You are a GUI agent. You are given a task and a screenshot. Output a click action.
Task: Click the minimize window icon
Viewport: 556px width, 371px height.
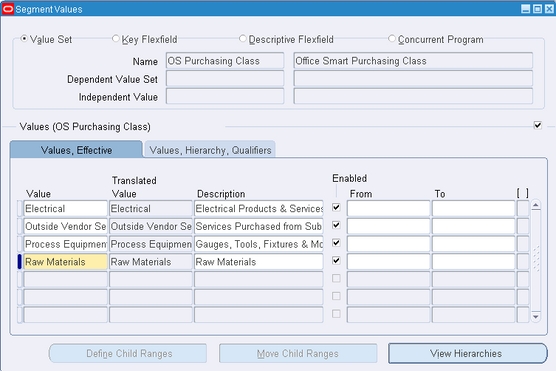(x=526, y=9)
